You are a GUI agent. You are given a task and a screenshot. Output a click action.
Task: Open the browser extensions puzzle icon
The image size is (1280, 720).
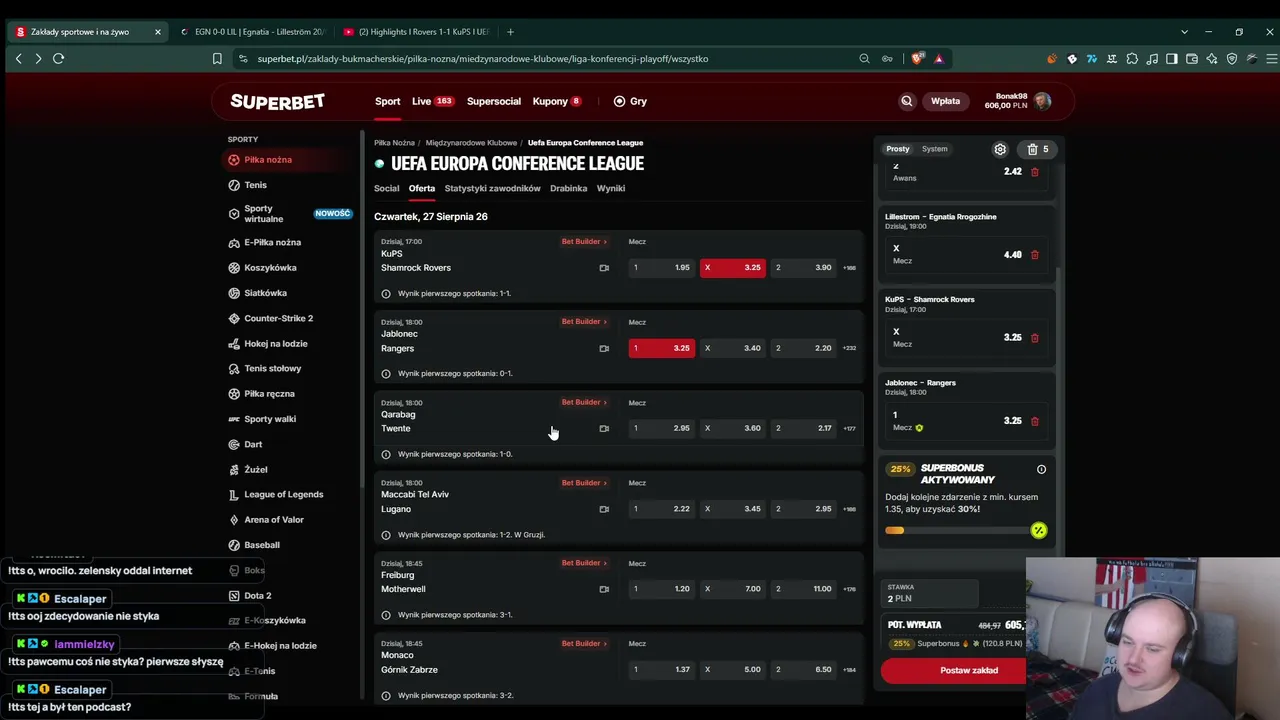point(1132,59)
